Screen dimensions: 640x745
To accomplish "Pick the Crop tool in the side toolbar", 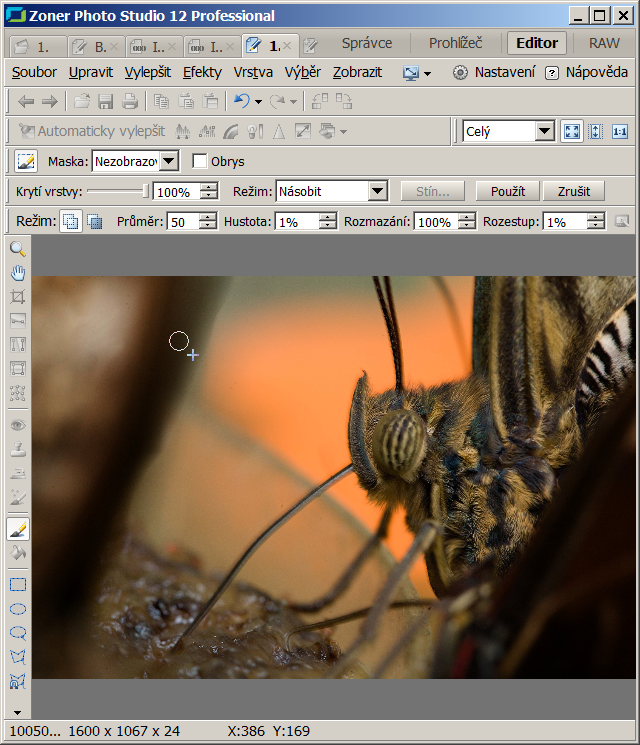I will [x=17, y=297].
